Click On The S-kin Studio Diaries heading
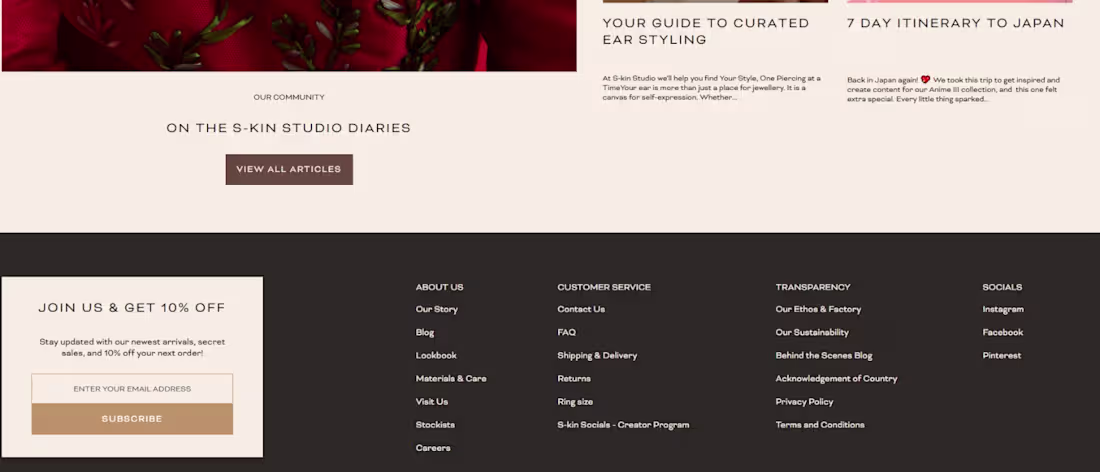This screenshot has width=1100, height=472. pos(288,128)
